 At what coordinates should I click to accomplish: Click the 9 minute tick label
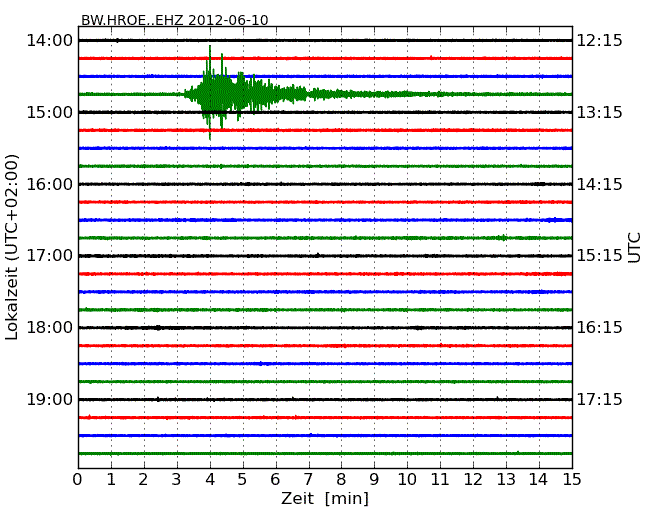(374, 480)
